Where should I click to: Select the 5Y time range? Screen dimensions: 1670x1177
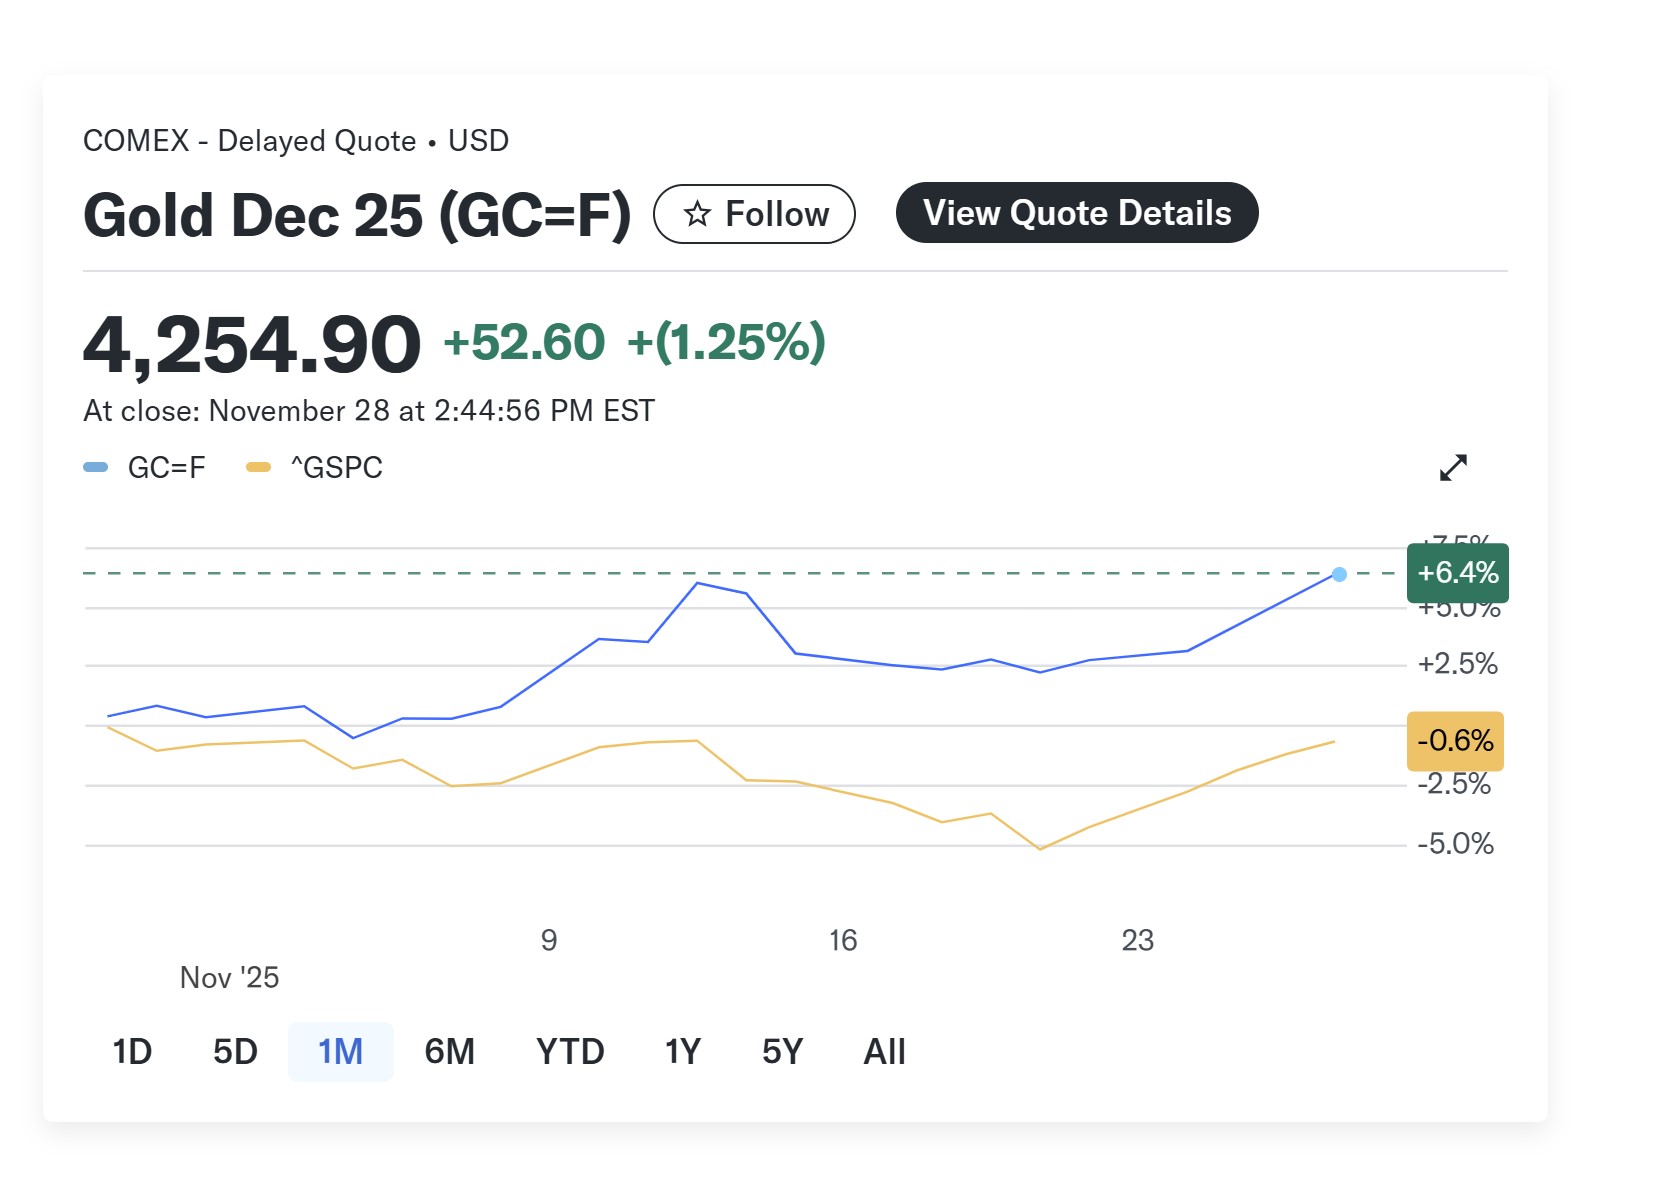(783, 1051)
